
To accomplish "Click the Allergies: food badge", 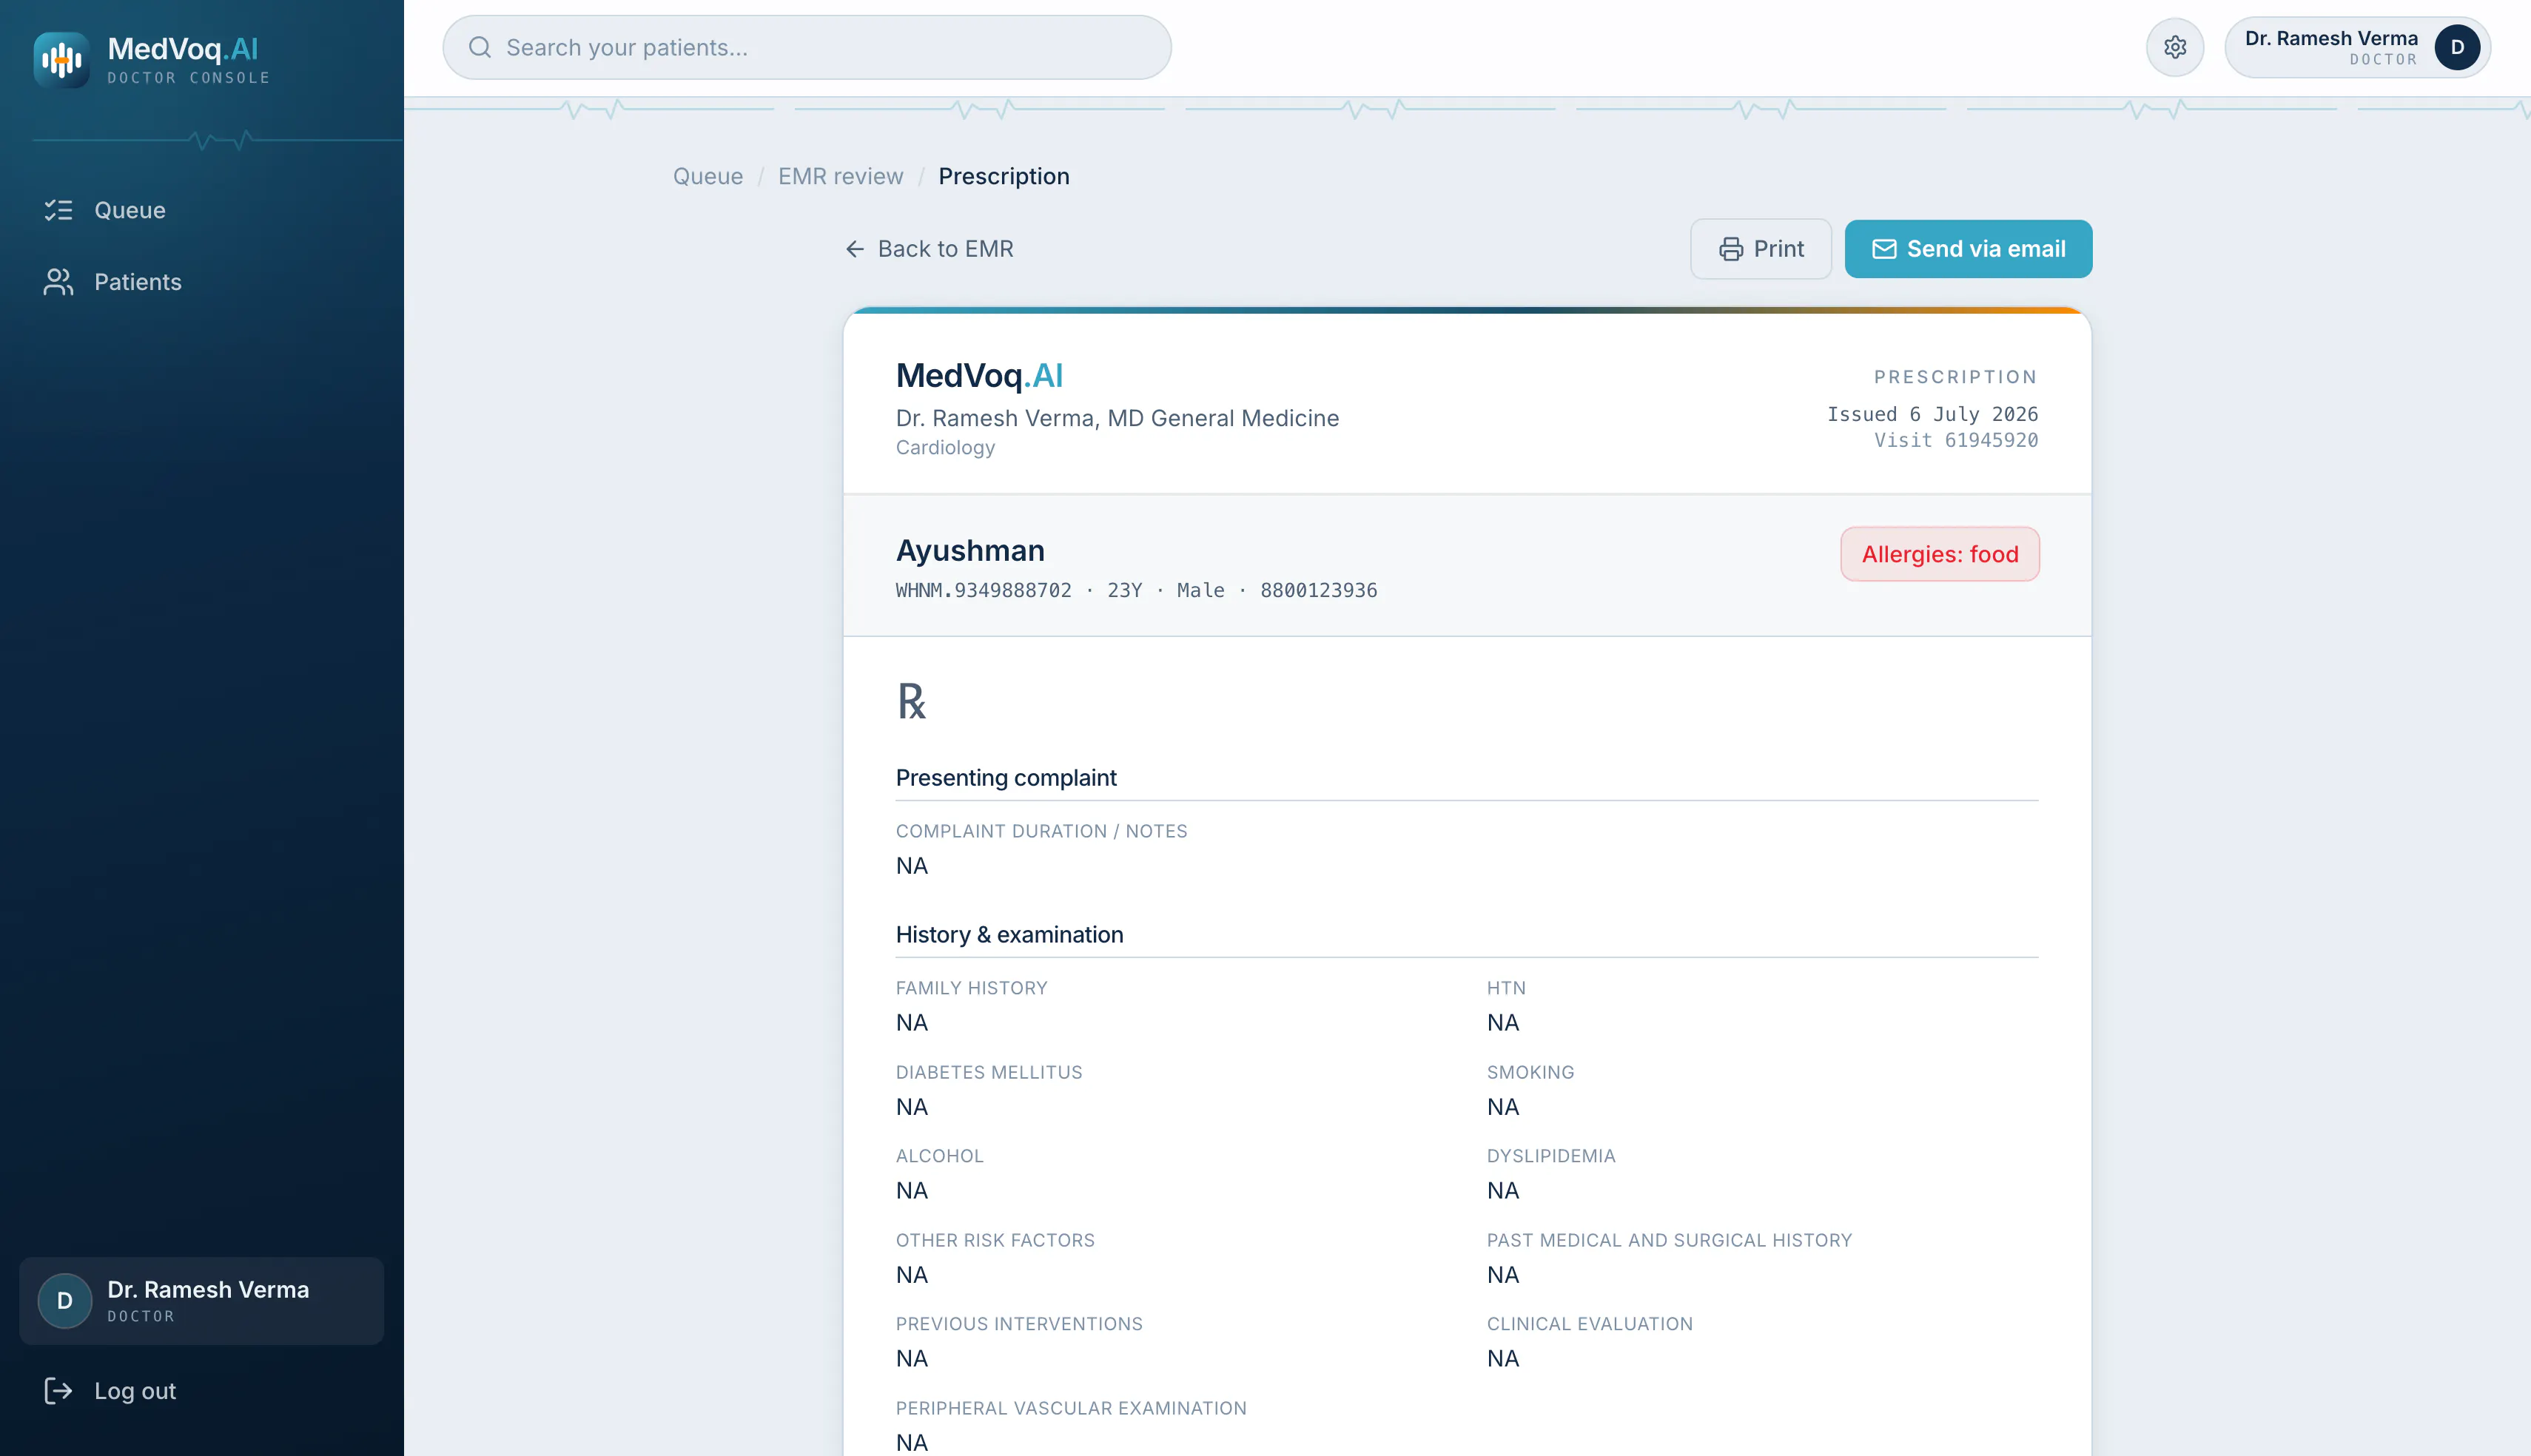I will (x=1940, y=554).
